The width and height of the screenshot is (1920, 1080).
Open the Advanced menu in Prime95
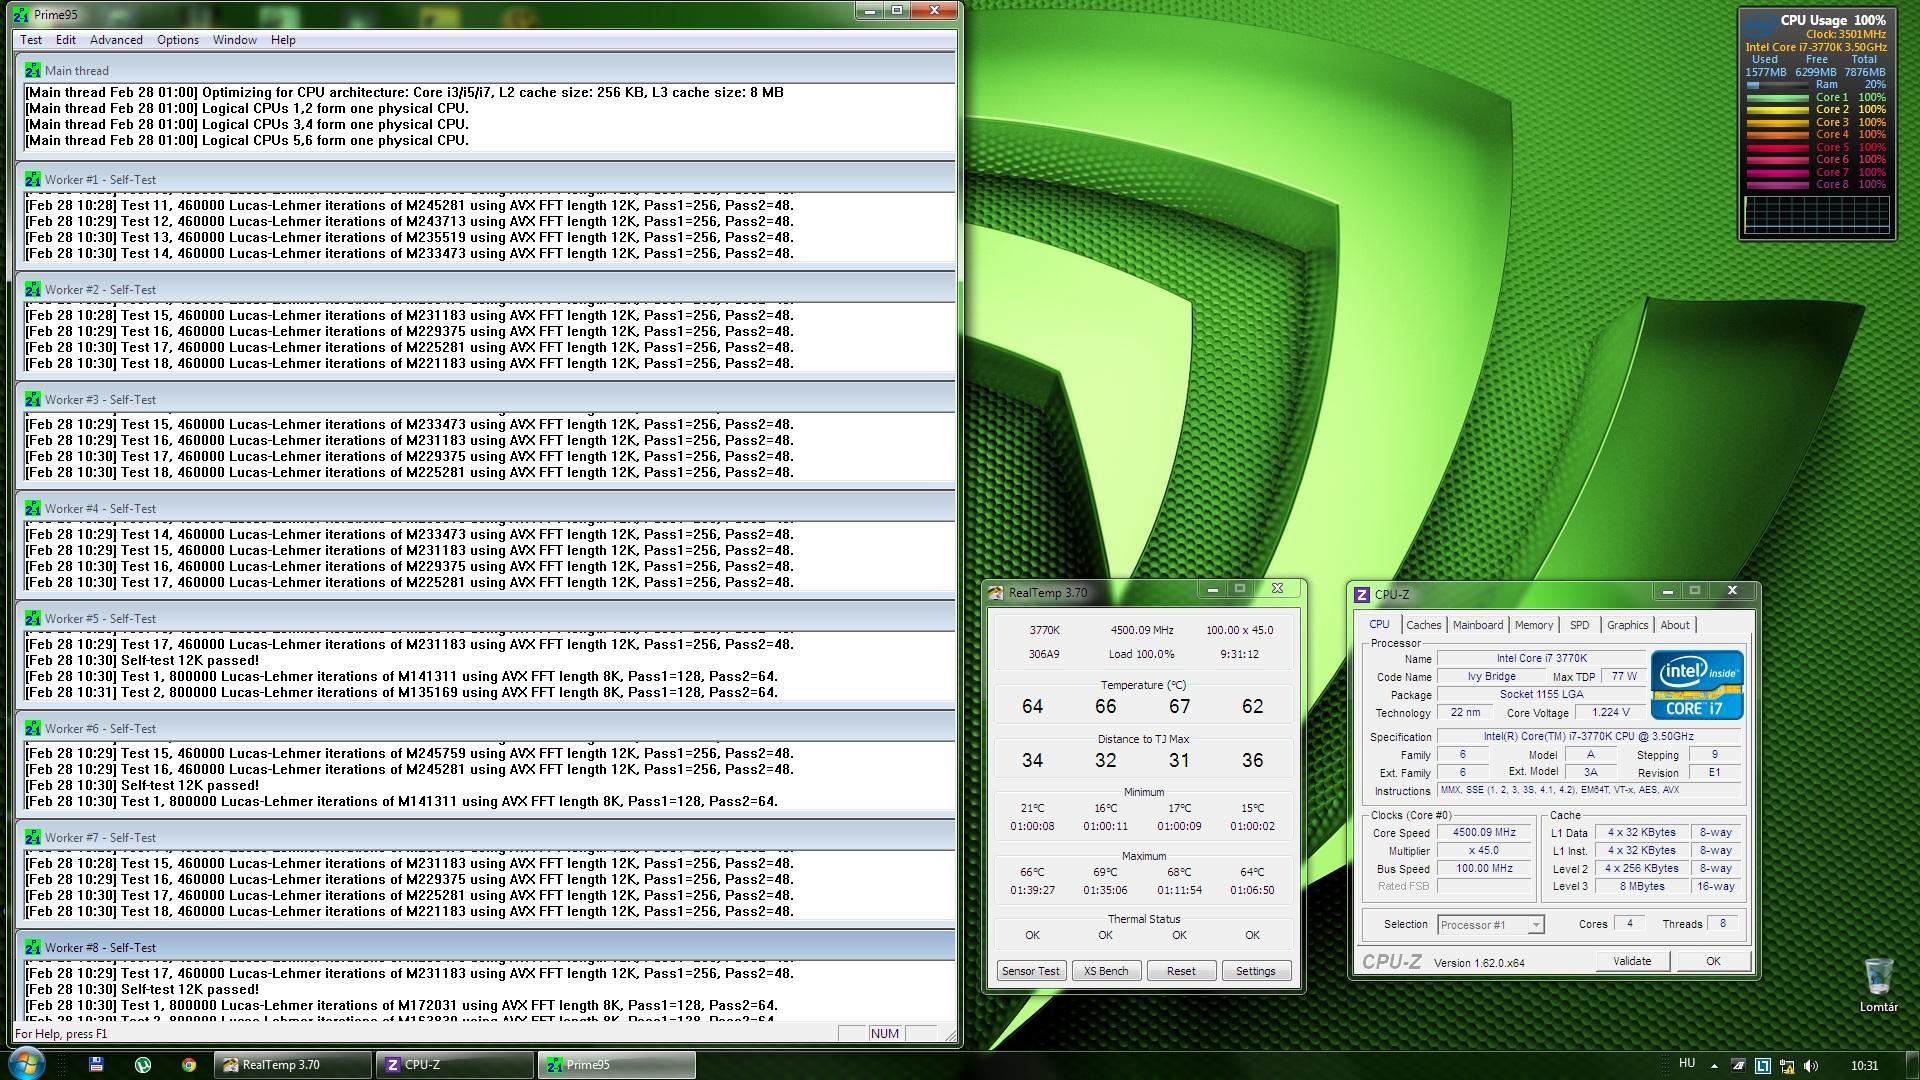point(116,40)
